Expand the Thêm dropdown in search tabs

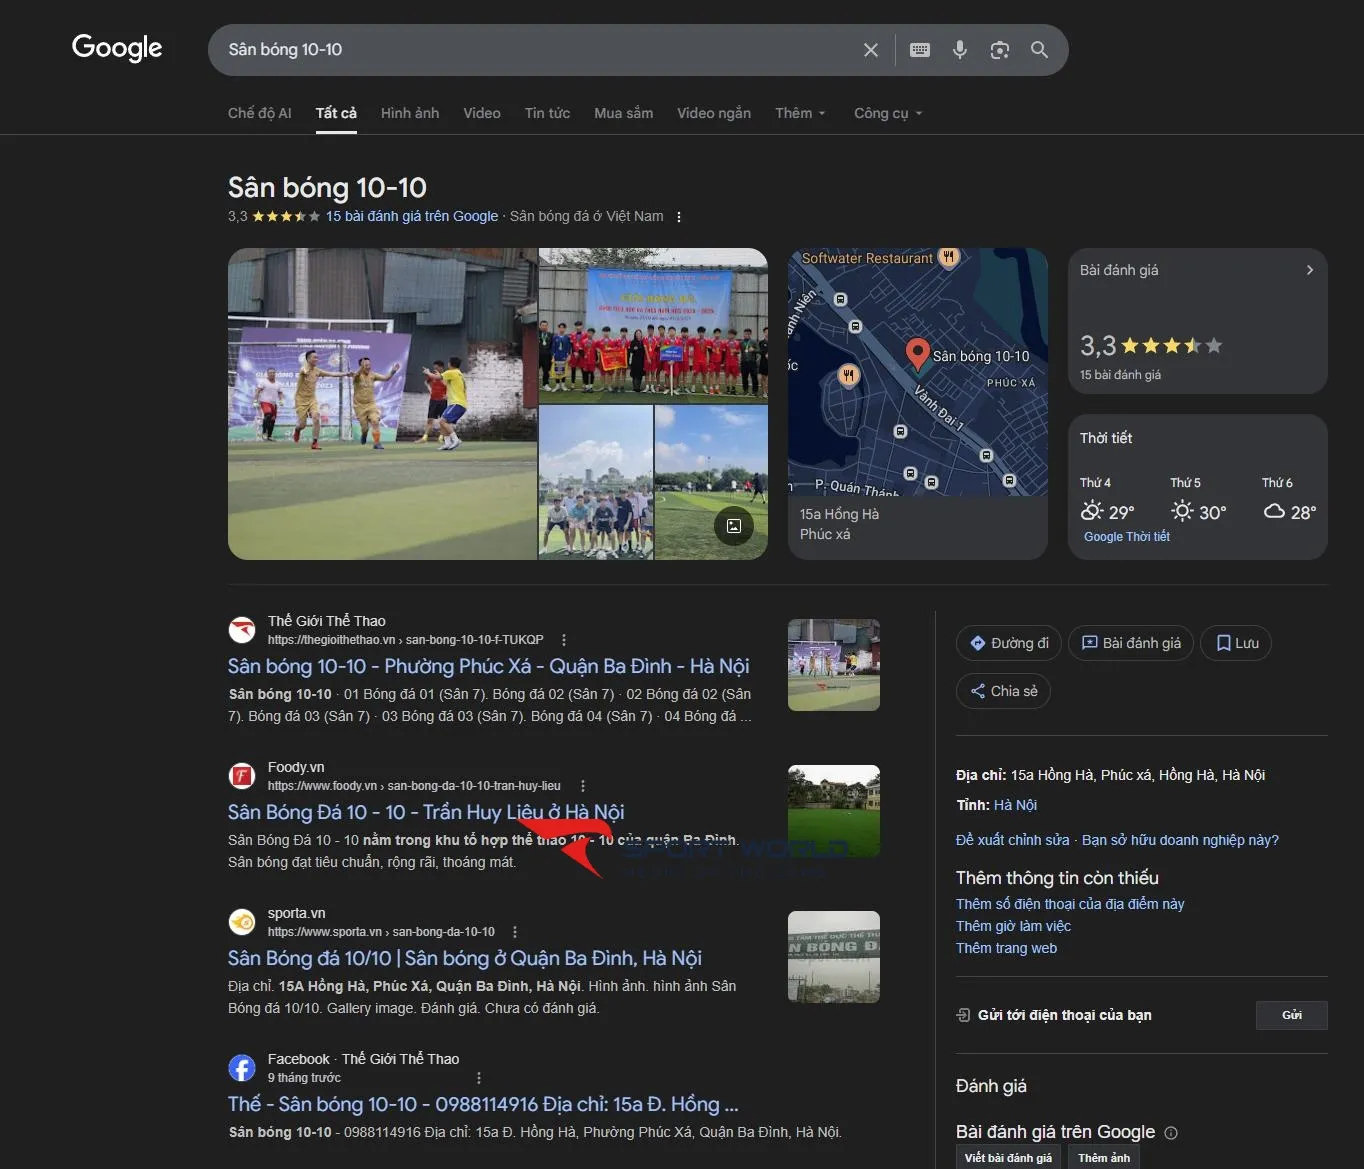[800, 113]
